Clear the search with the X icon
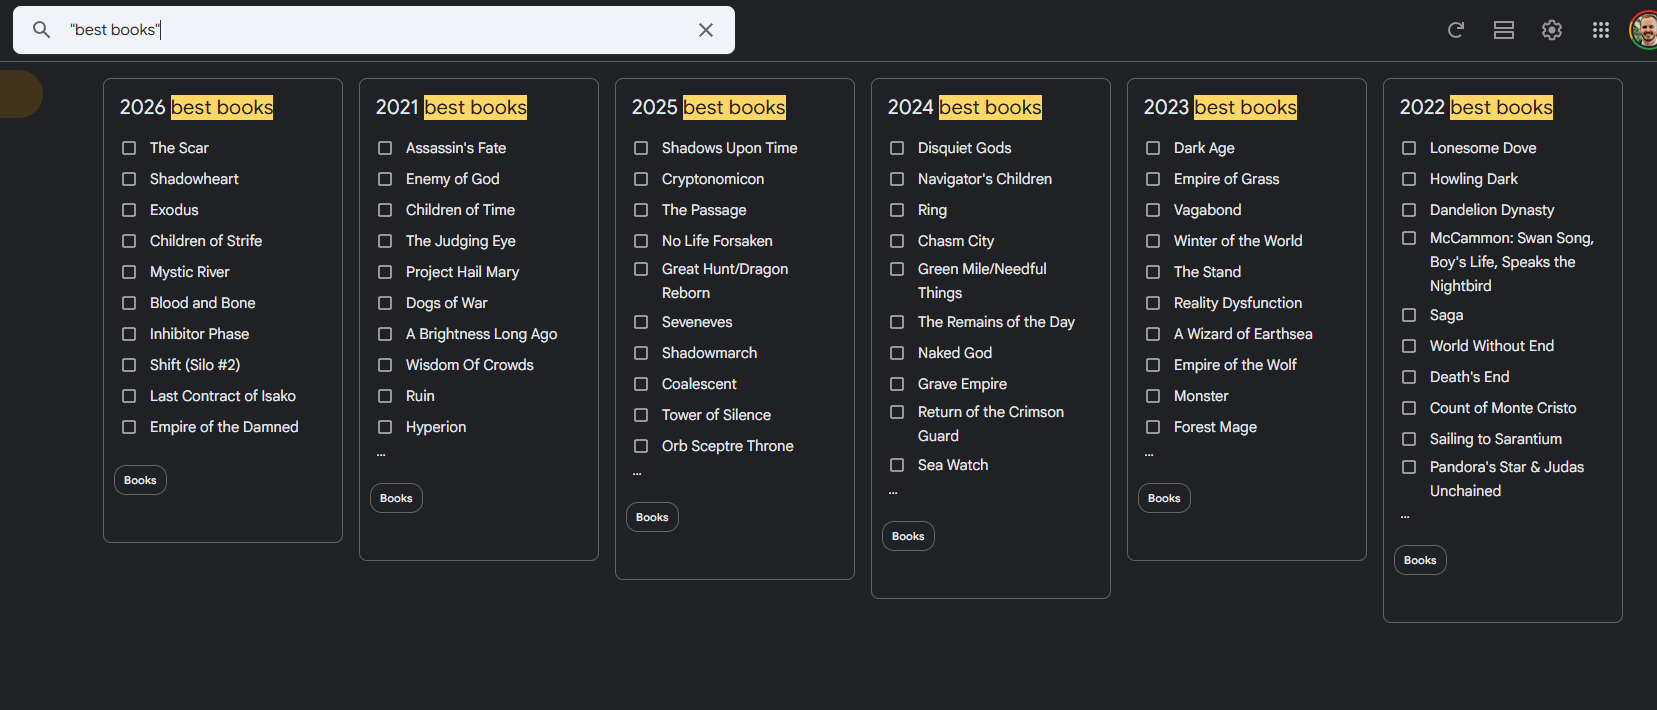 (706, 30)
